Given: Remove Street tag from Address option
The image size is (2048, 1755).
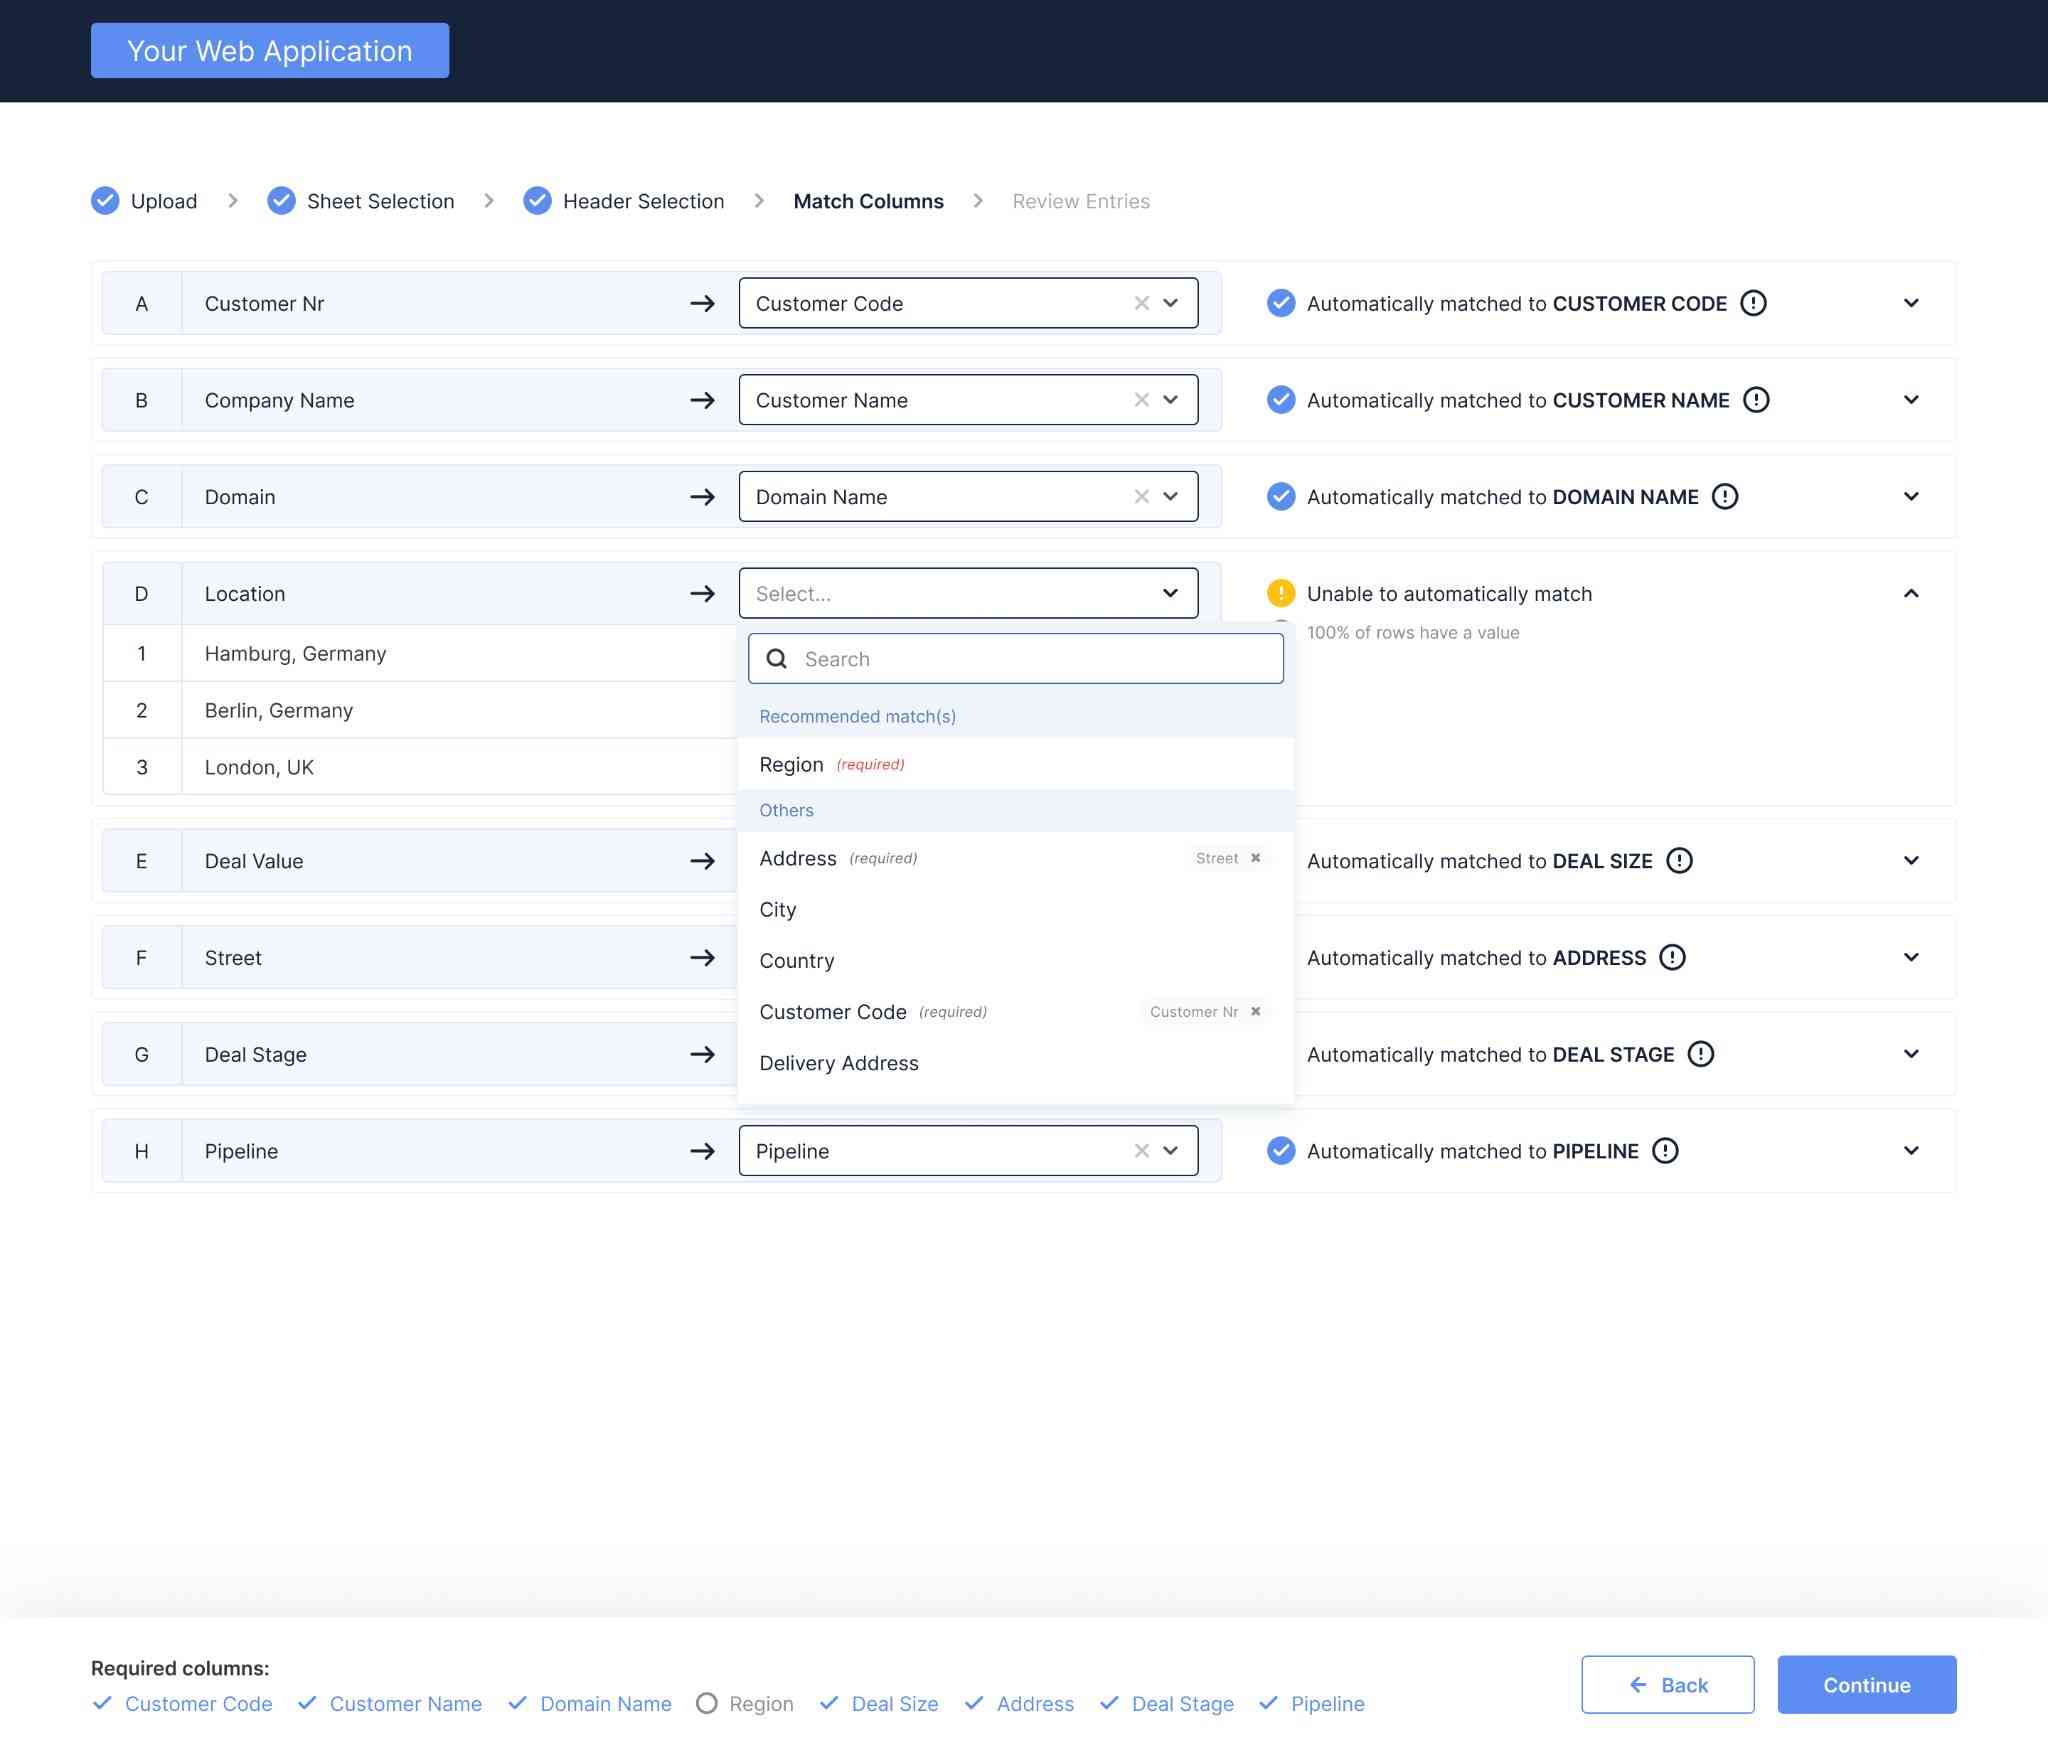Looking at the screenshot, I should [x=1255, y=858].
